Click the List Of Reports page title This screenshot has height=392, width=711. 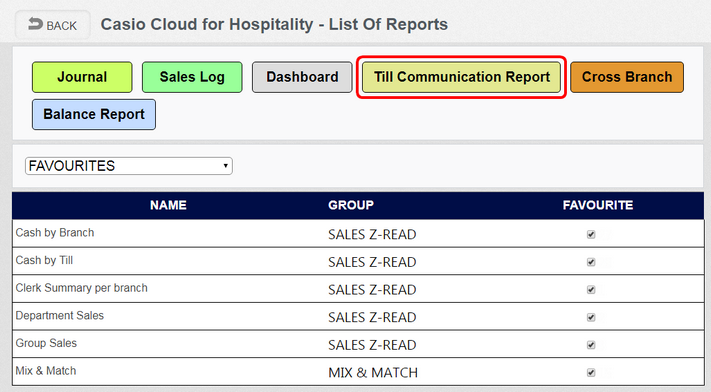point(274,24)
